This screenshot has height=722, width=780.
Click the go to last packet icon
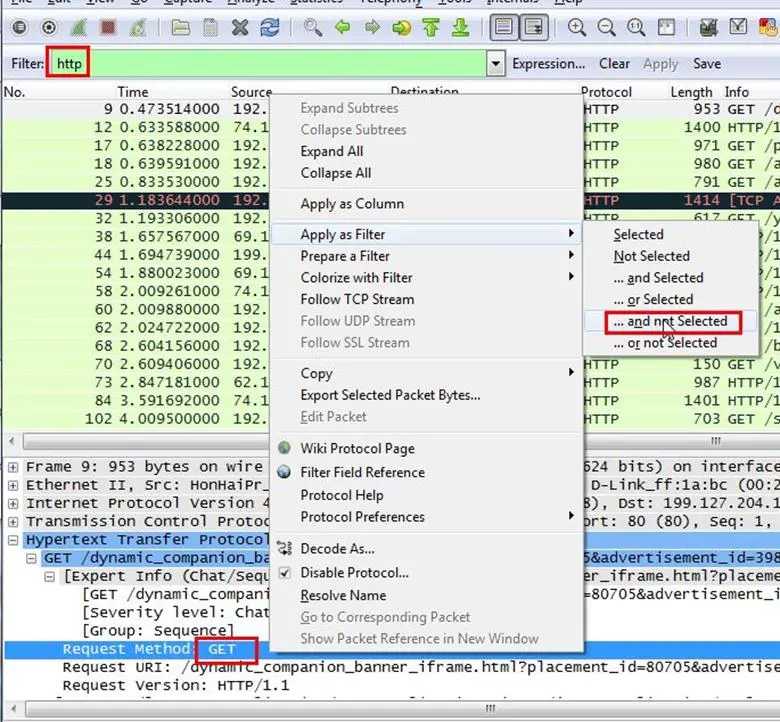tap(461, 28)
